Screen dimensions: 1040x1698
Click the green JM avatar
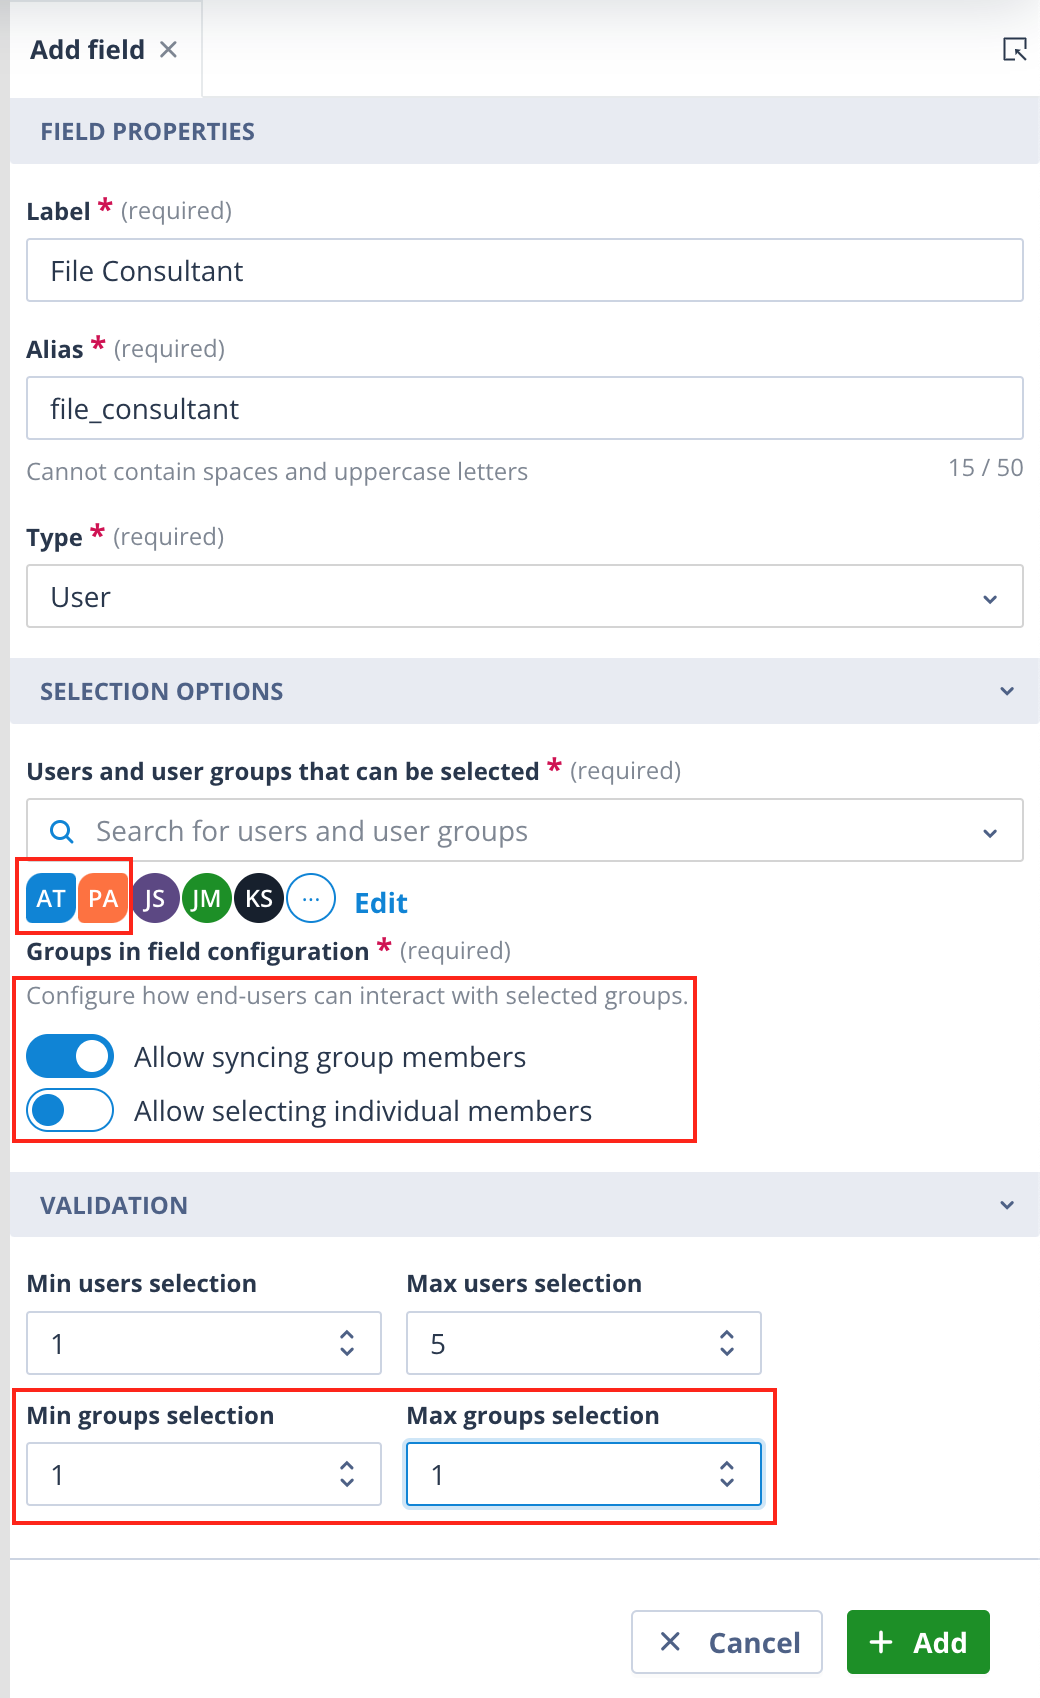point(207,898)
